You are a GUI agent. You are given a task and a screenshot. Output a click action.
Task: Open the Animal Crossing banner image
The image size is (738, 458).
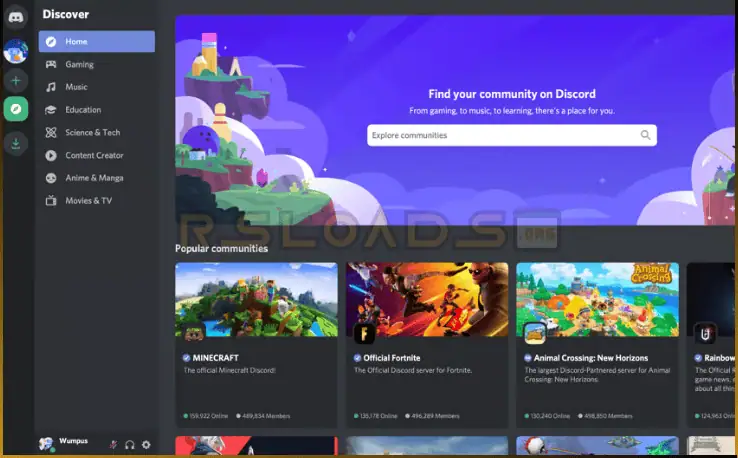pos(597,299)
